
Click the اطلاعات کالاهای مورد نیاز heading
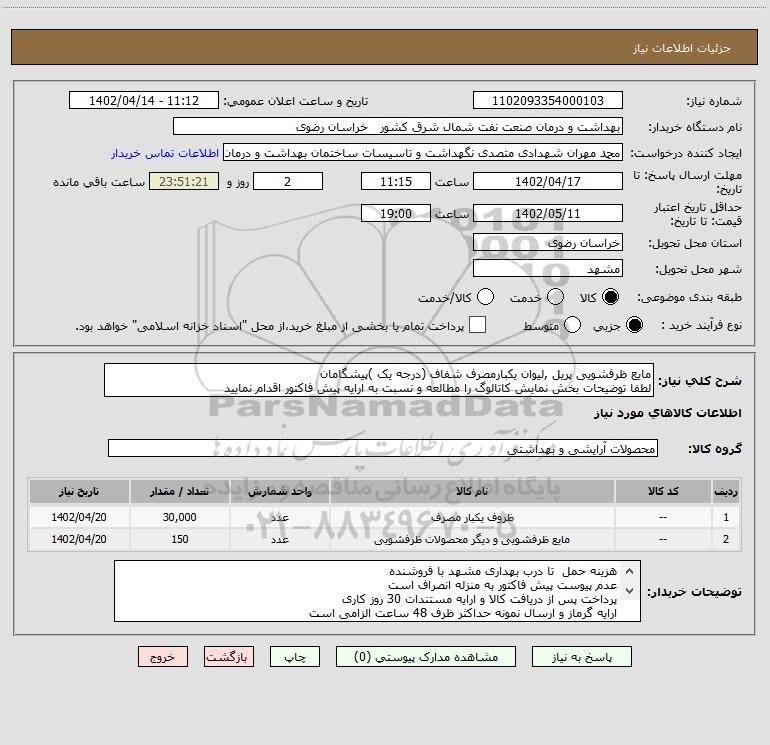[668, 413]
